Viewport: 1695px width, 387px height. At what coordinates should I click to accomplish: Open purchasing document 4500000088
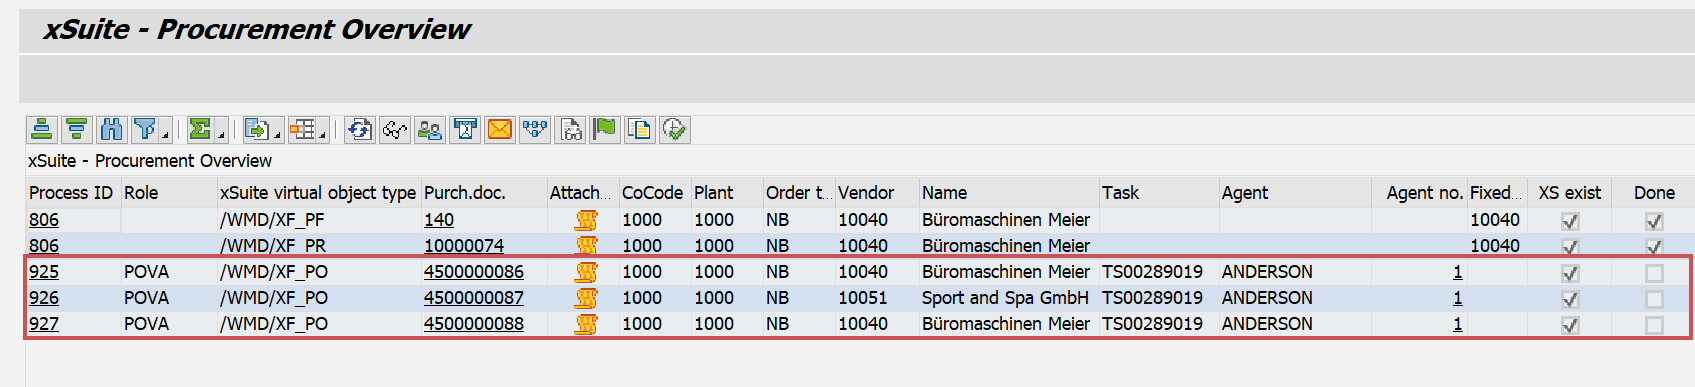click(x=474, y=324)
